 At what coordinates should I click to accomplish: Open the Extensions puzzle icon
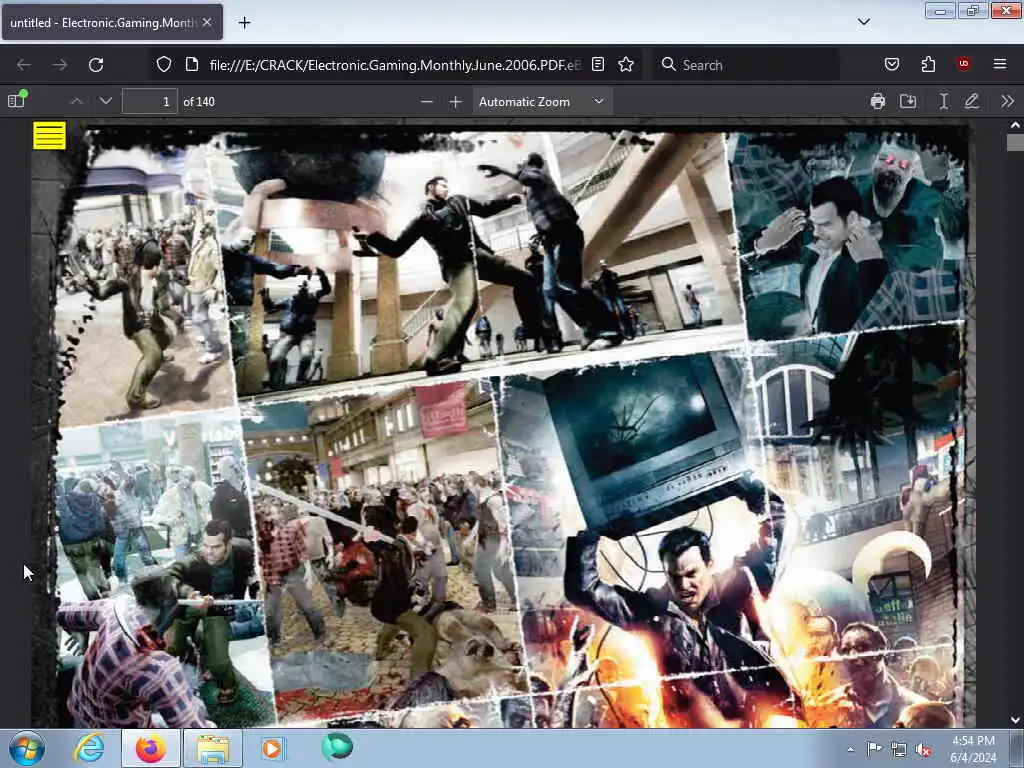click(928, 64)
